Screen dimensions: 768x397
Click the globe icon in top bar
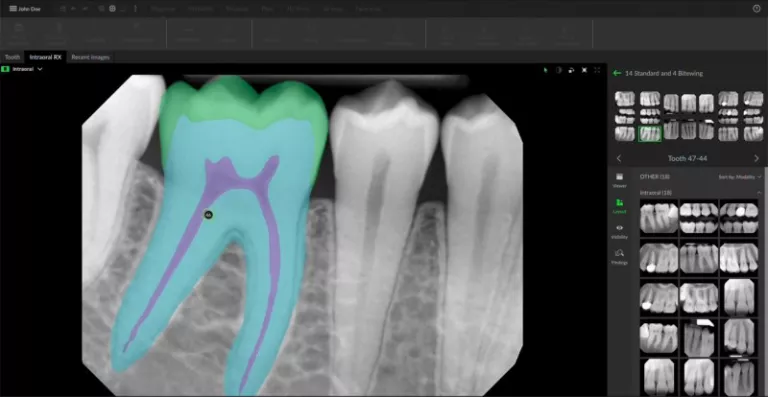point(112,9)
